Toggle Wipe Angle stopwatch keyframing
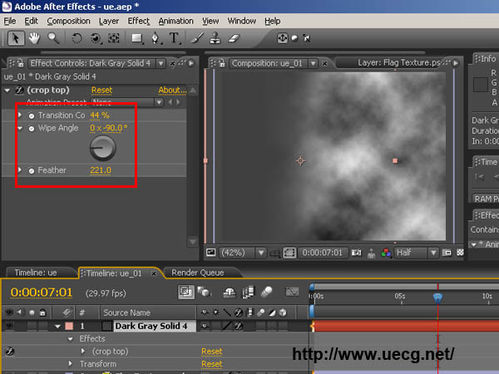Image resolution: width=499 pixels, height=374 pixels. pos(31,128)
